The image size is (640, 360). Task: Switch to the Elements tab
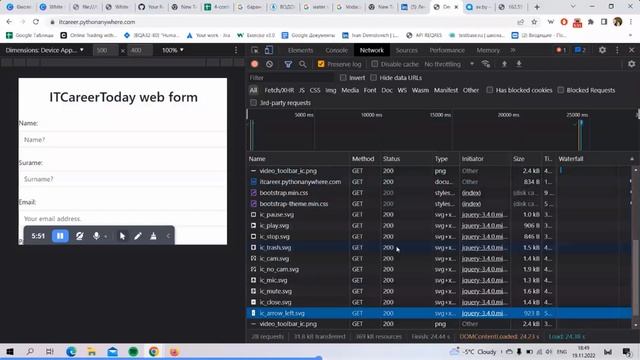tap(300, 50)
